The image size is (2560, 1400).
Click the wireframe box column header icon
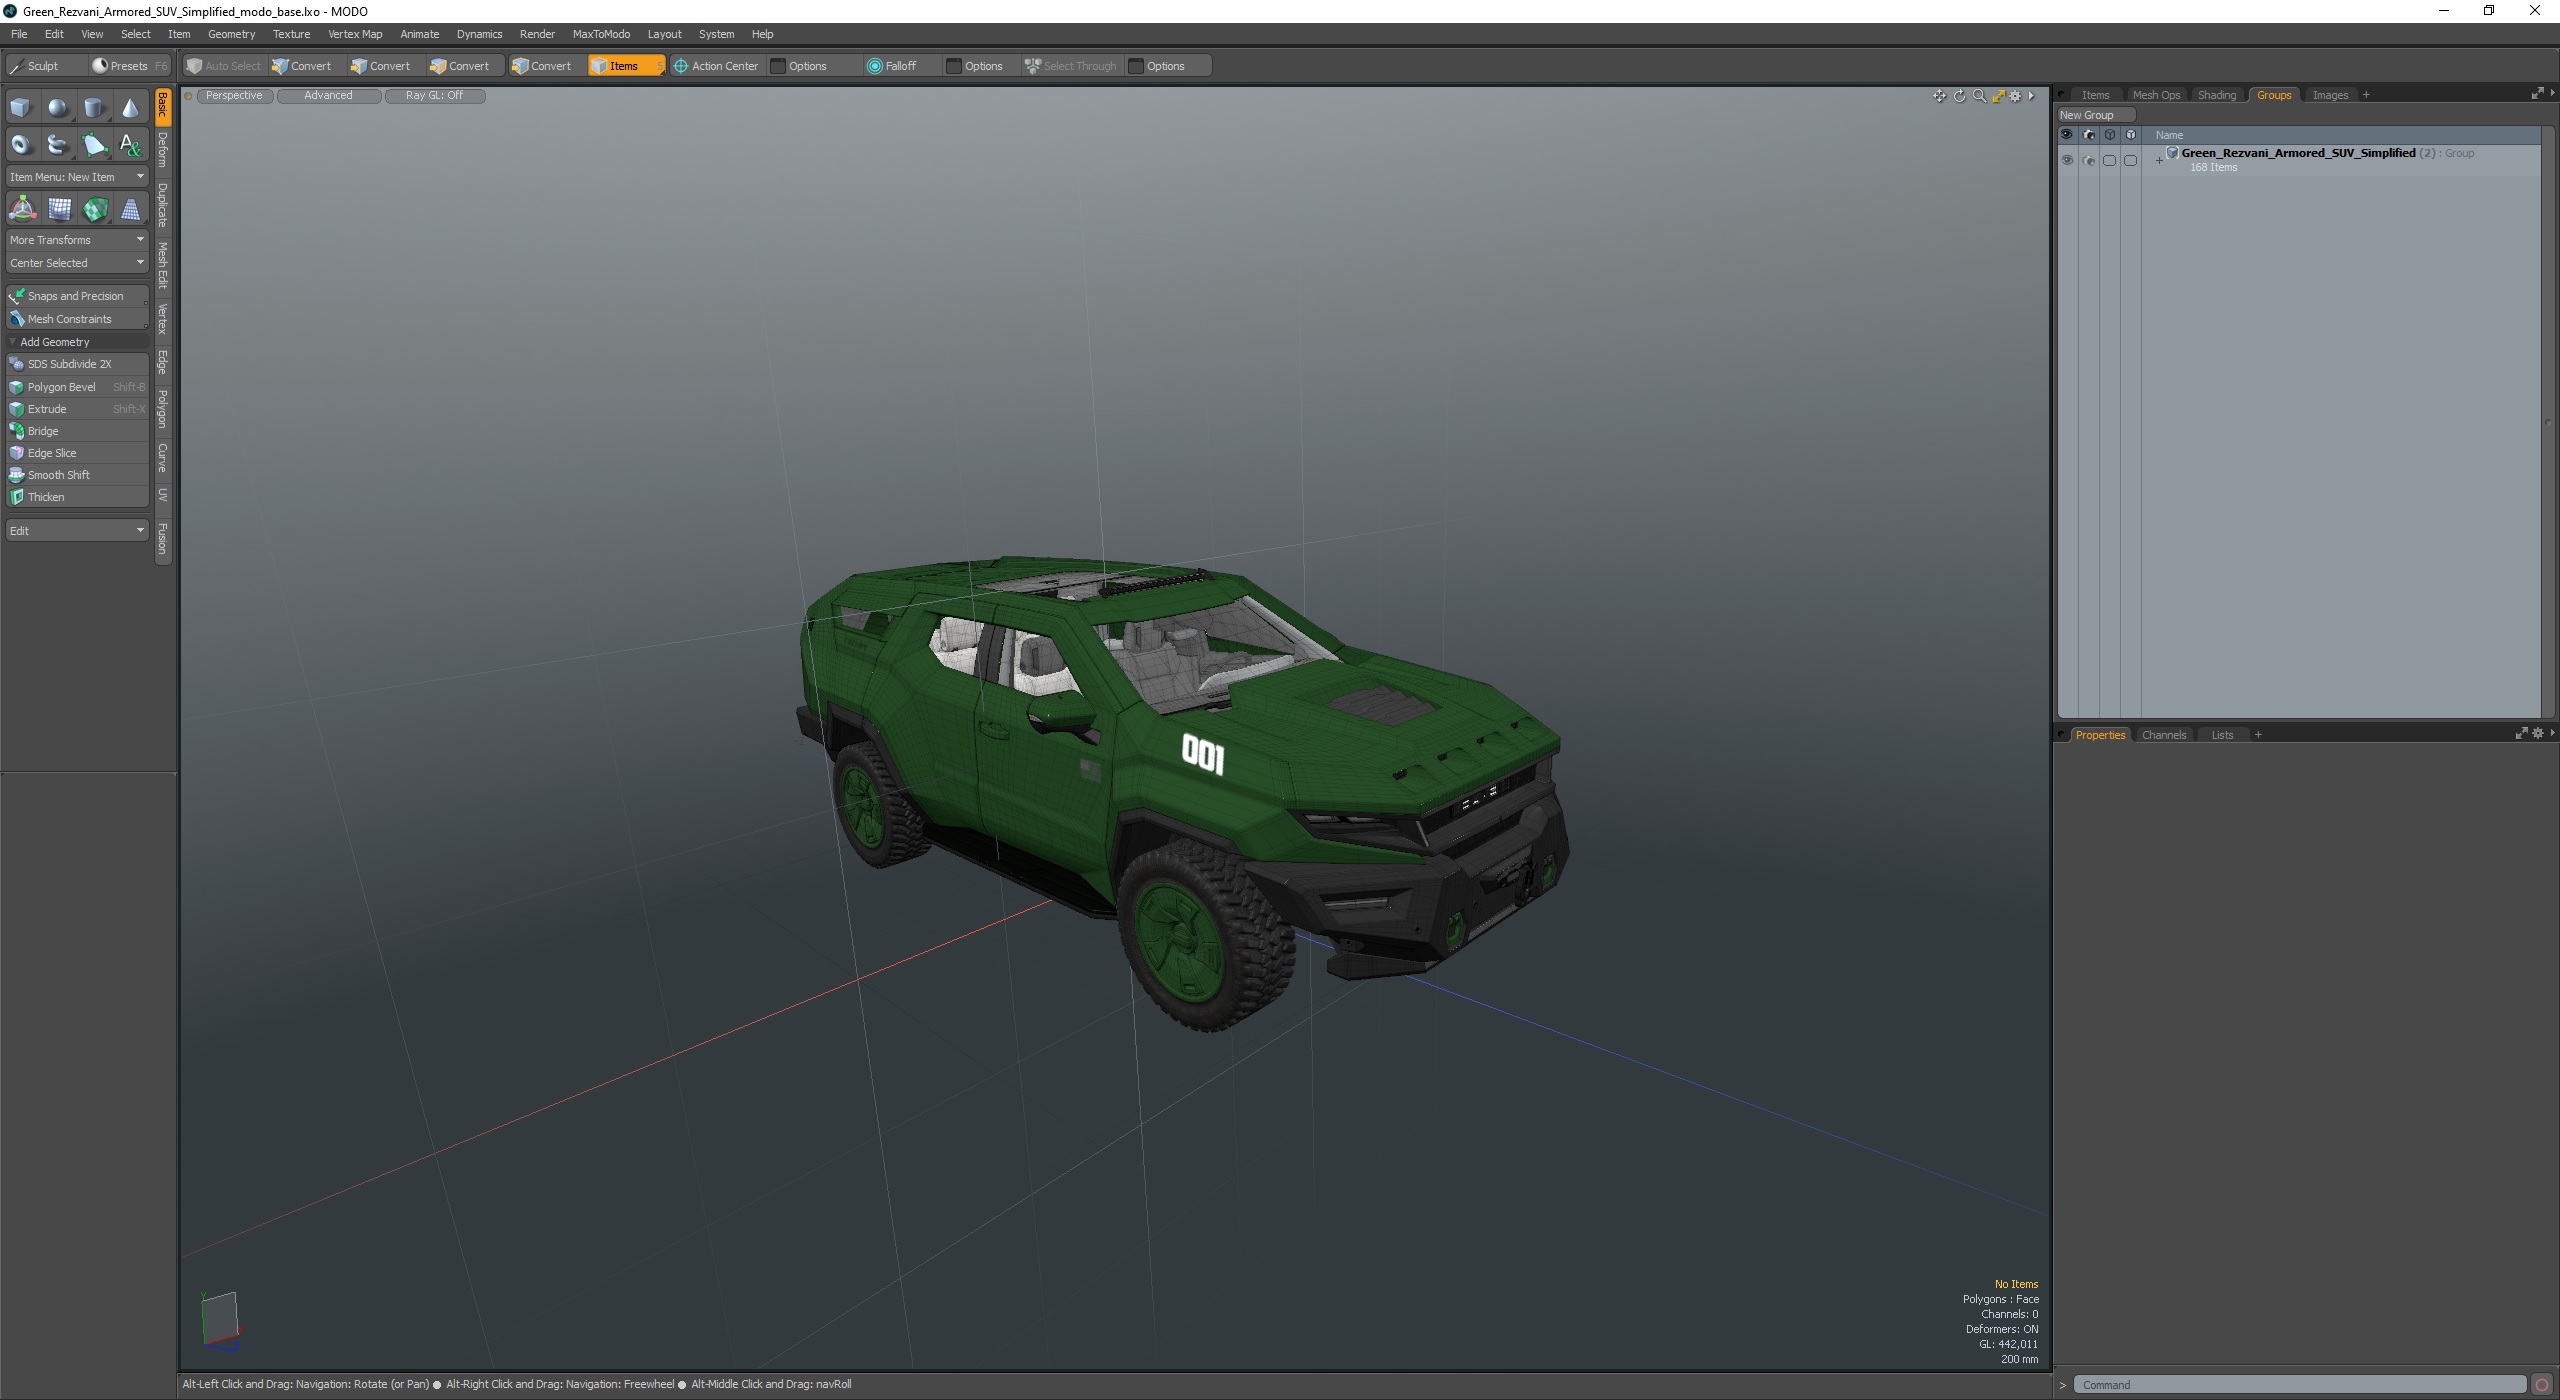point(2109,134)
